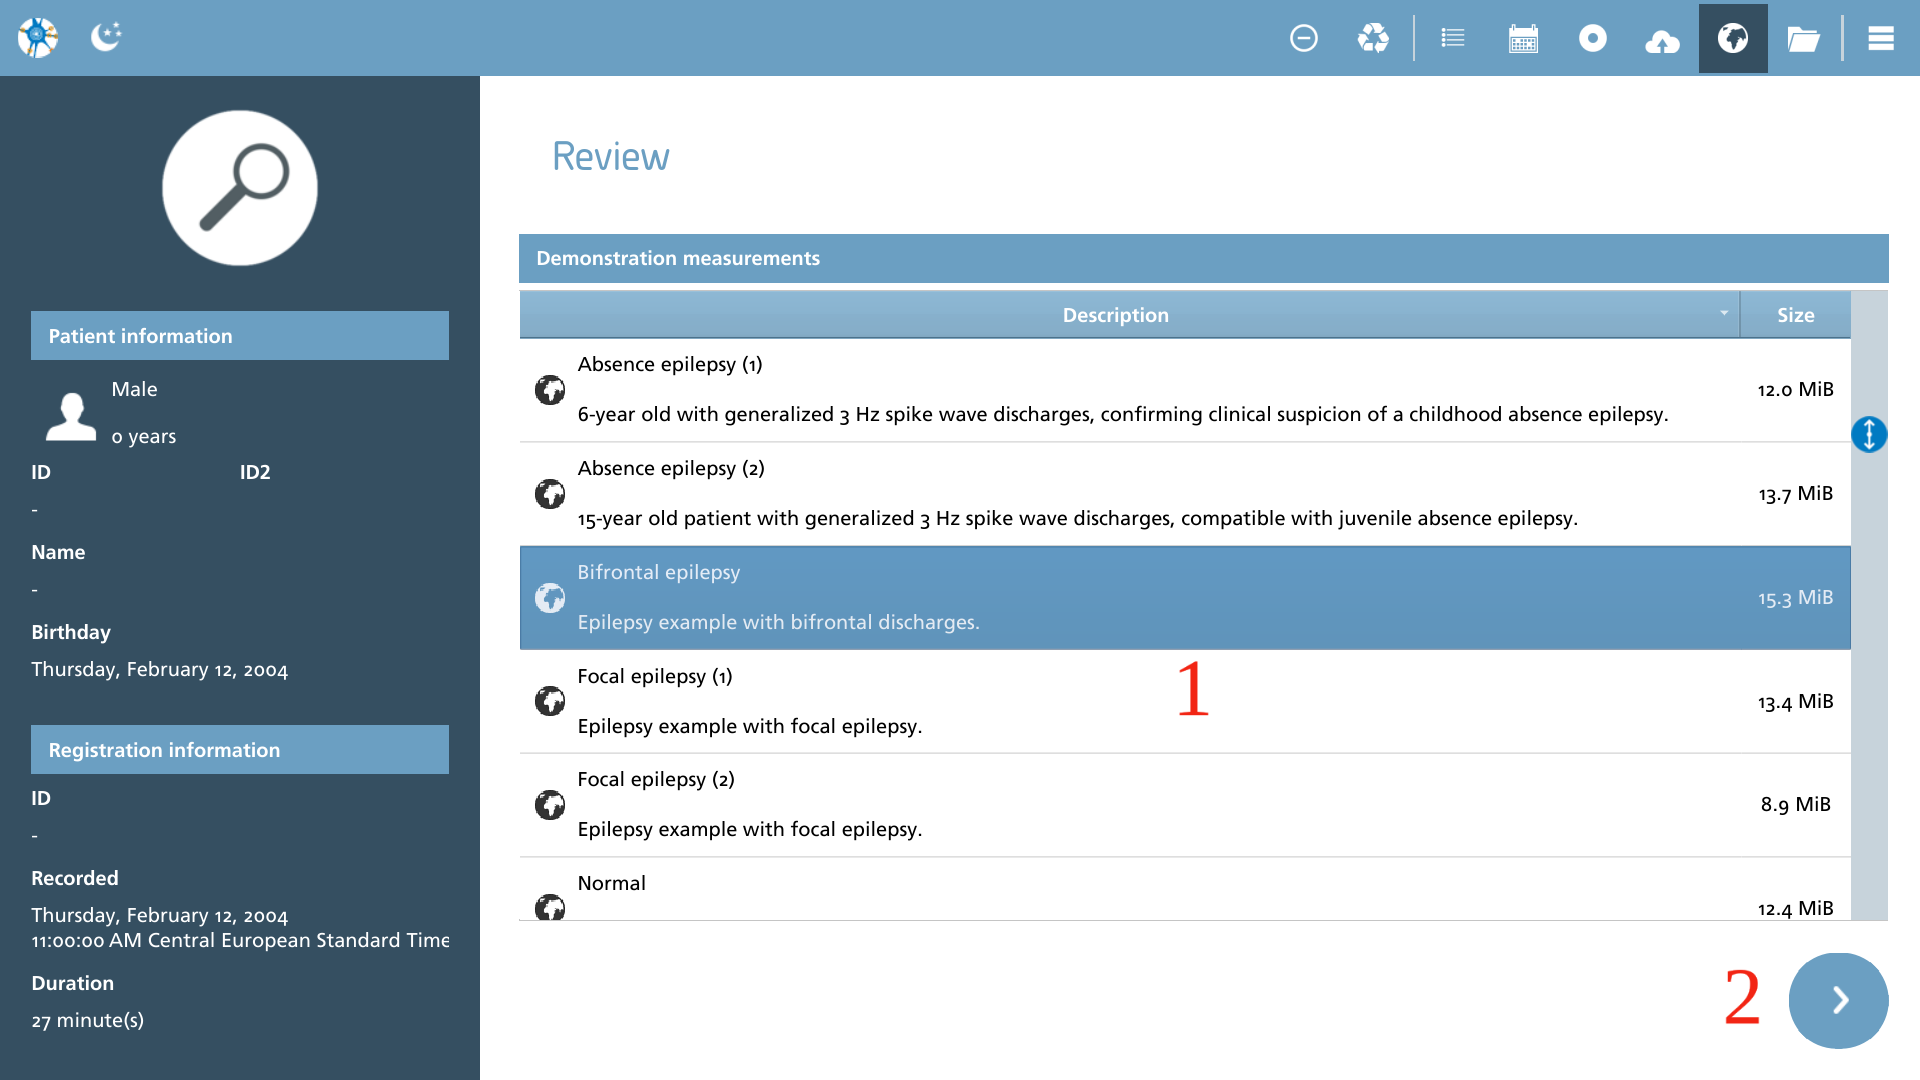The width and height of the screenshot is (1920, 1080).
Task: Open the calendar schedule icon
Action: click(x=1523, y=38)
